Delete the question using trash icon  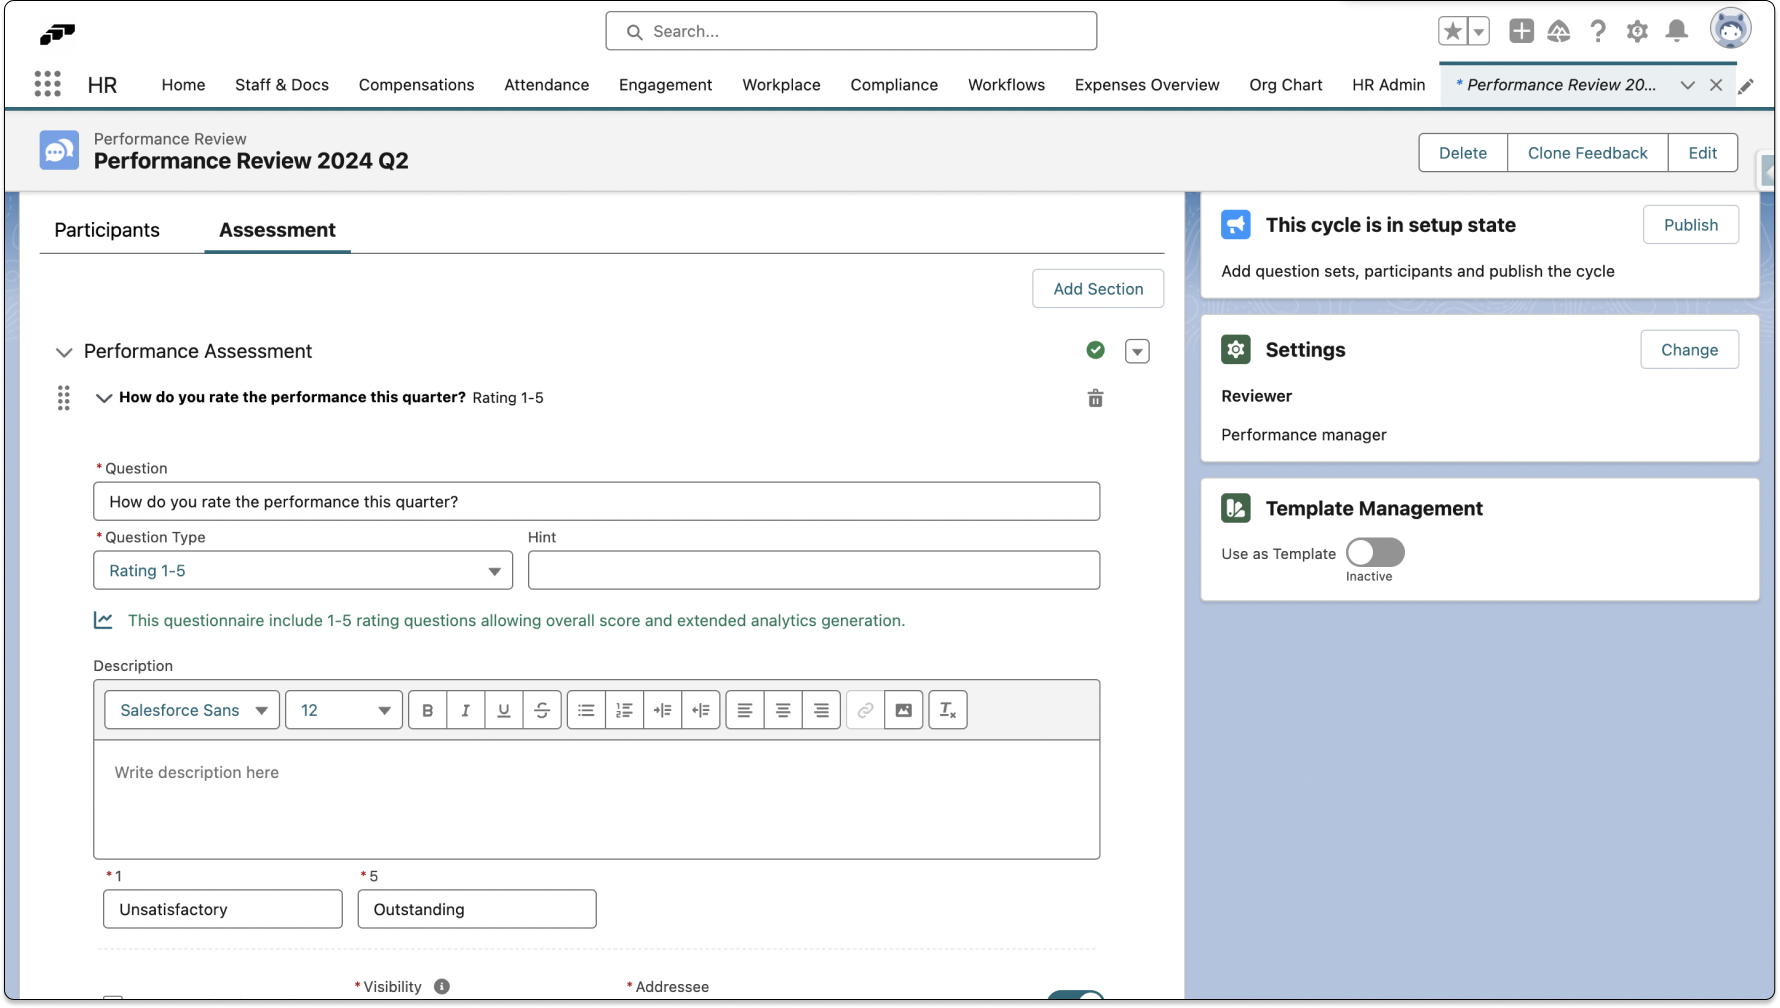(1095, 398)
